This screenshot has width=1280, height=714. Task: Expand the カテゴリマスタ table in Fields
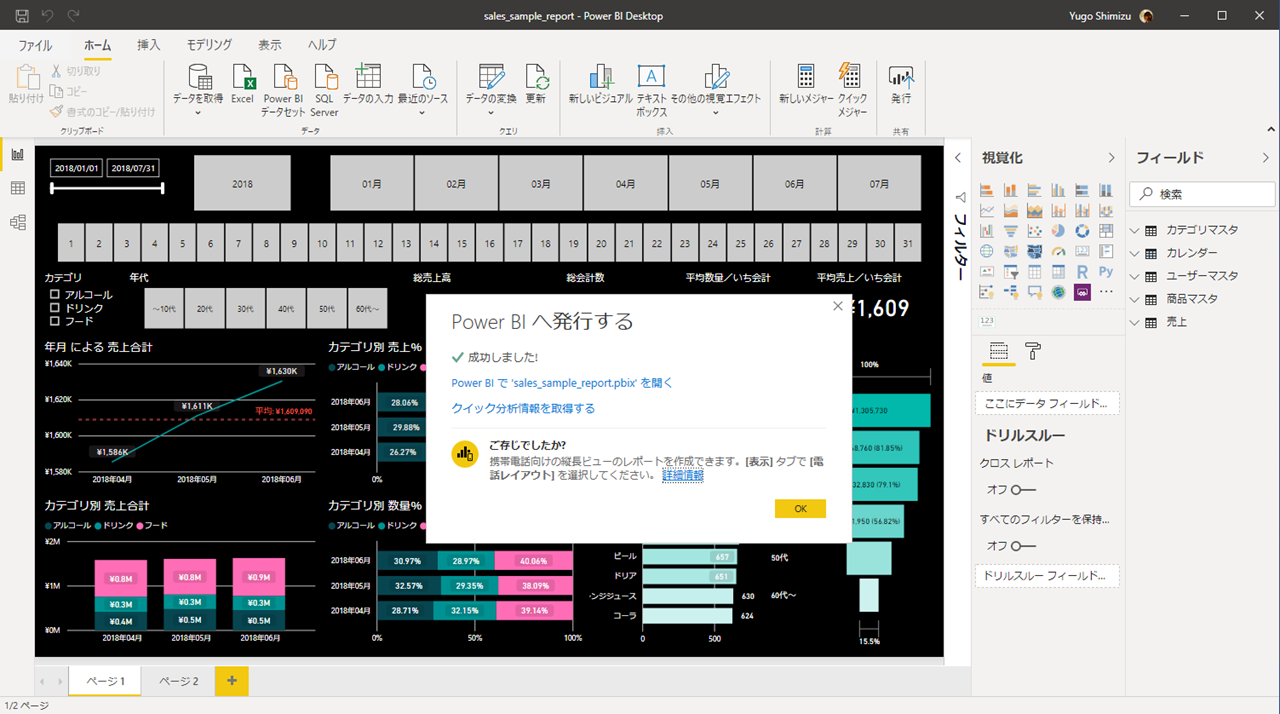[x=1135, y=230]
